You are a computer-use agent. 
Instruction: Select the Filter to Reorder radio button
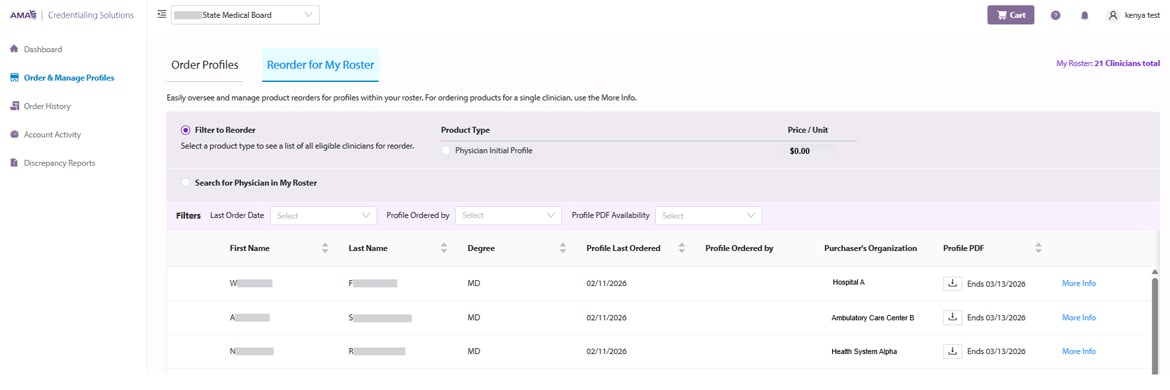click(185, 130)
